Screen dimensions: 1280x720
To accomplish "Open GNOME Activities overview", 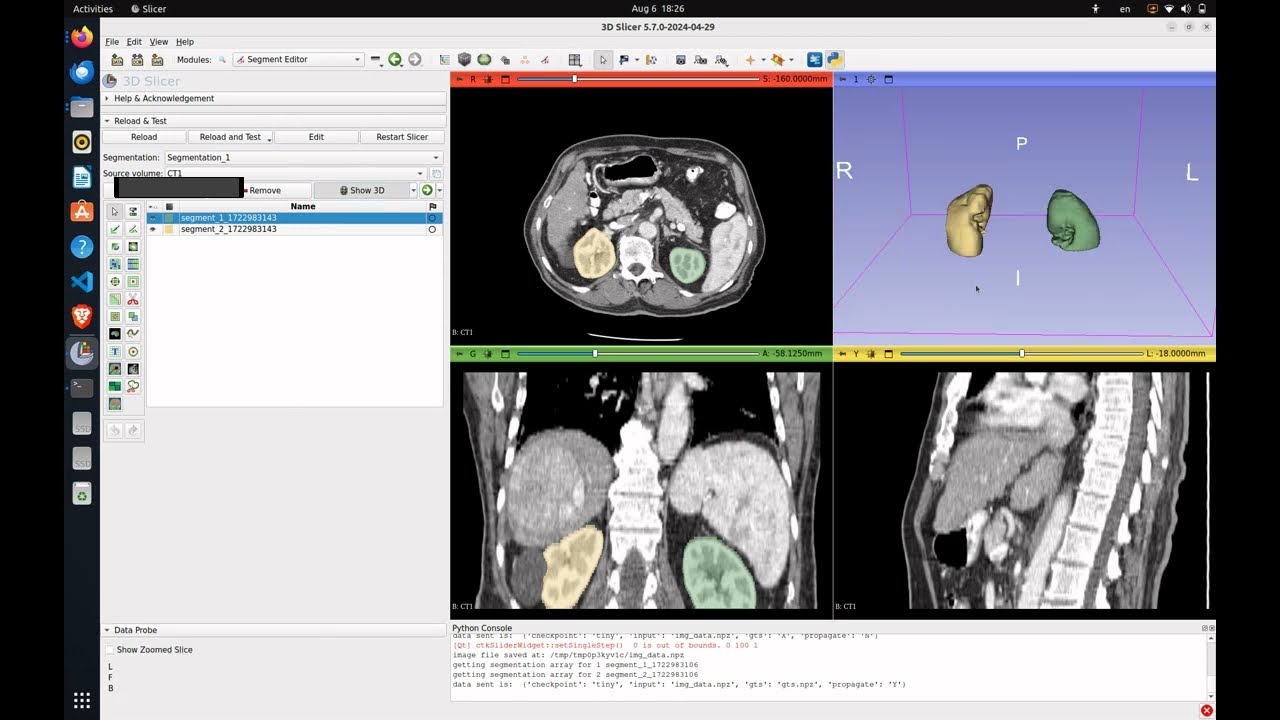I will 93,9.
